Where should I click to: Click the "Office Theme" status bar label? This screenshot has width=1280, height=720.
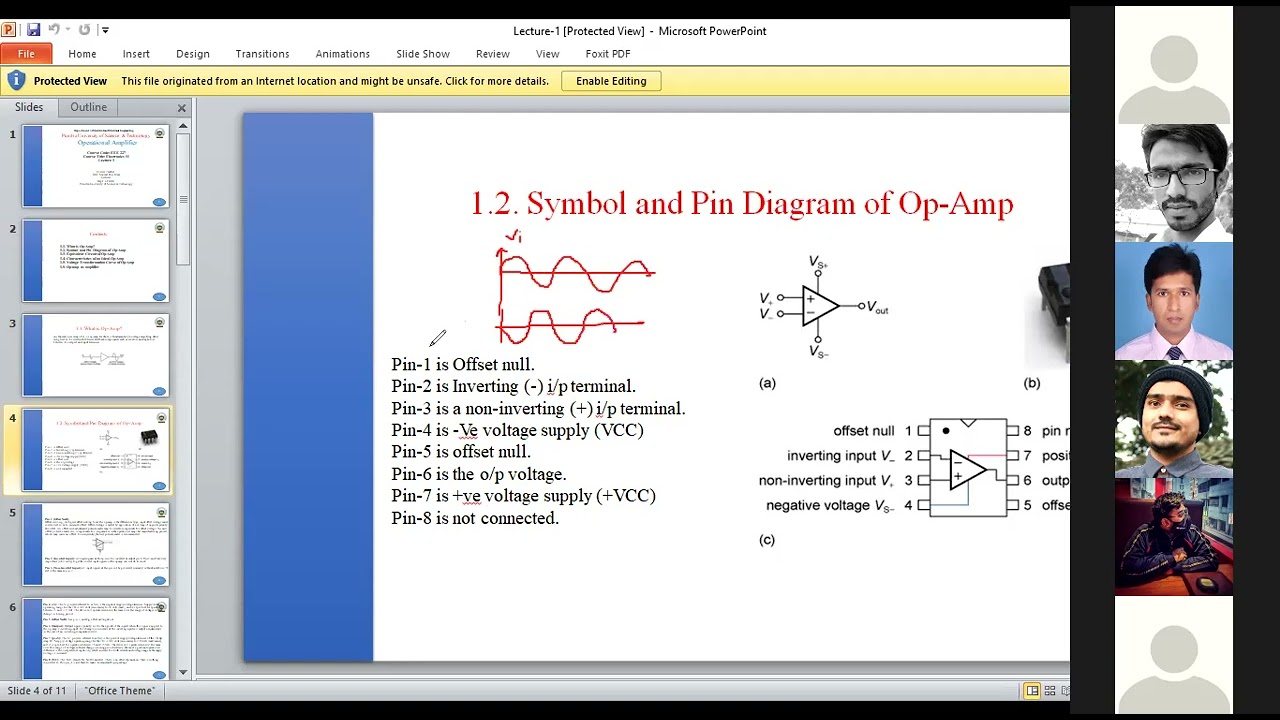pyautogui.click(x=120, y=691)
